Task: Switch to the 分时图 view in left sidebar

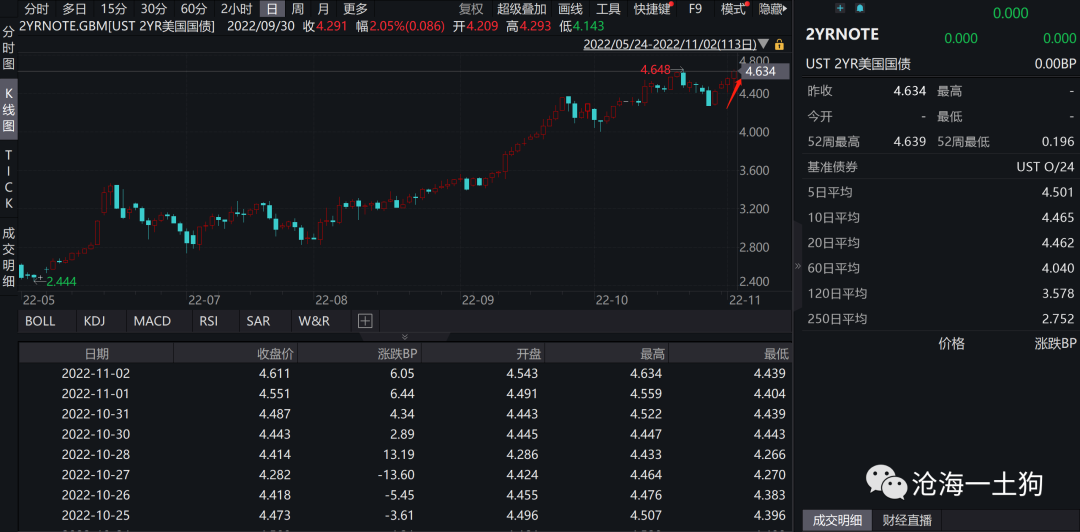Action: click(x=9, y=48)
